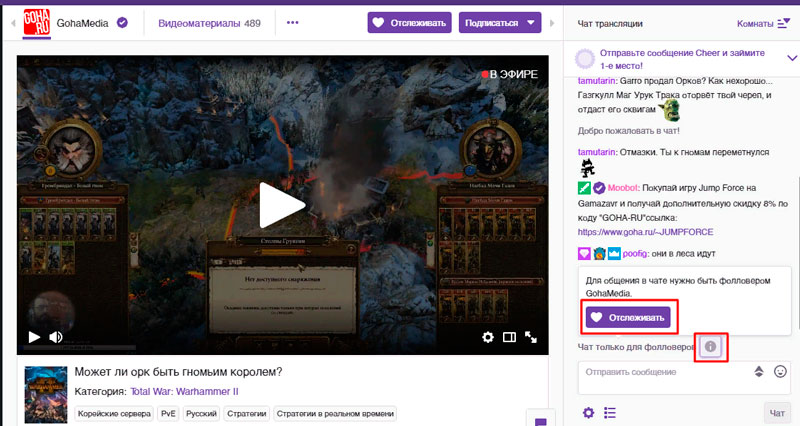Click Moobot's purple verified badge
The width and height of the screenshot is (800, 426).
[599, 188]
